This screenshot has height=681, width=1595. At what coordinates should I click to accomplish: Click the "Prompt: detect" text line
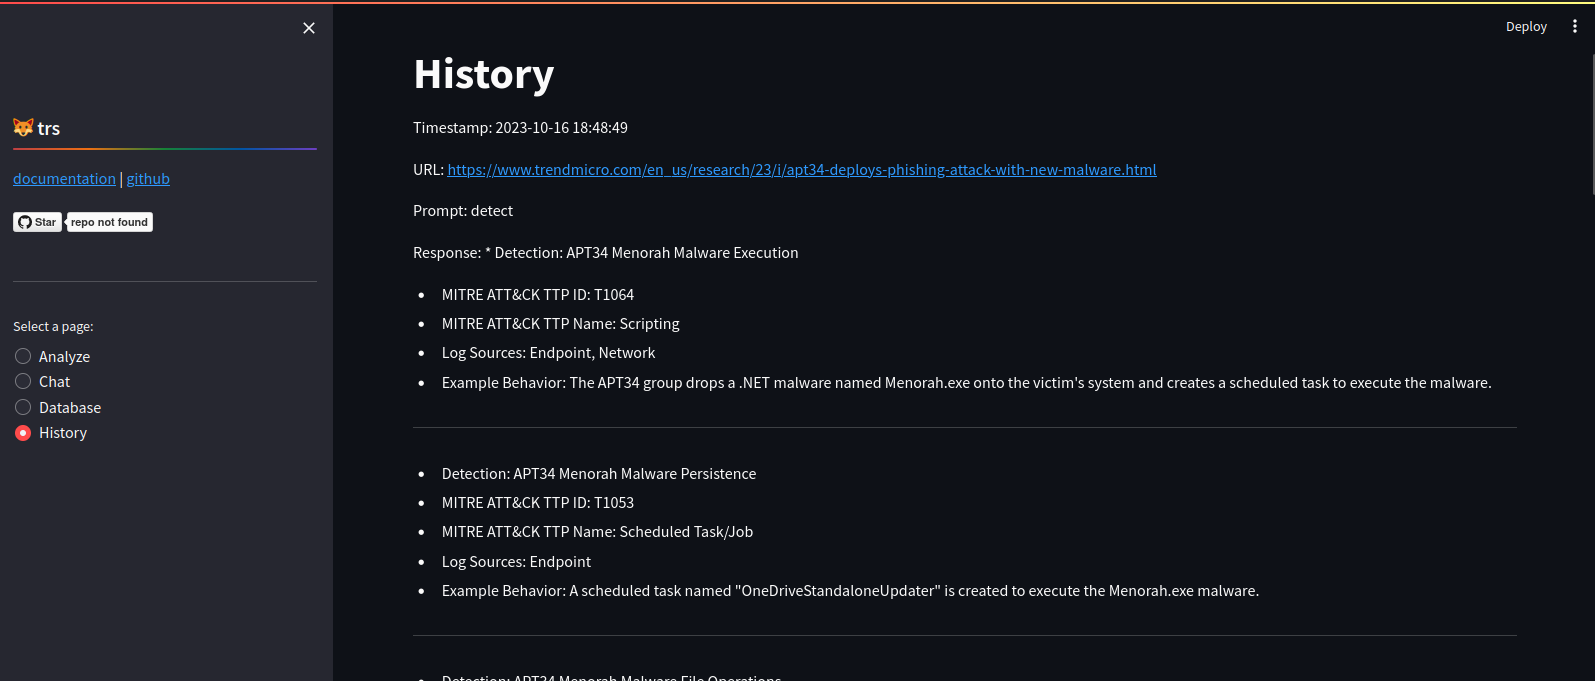463,211
